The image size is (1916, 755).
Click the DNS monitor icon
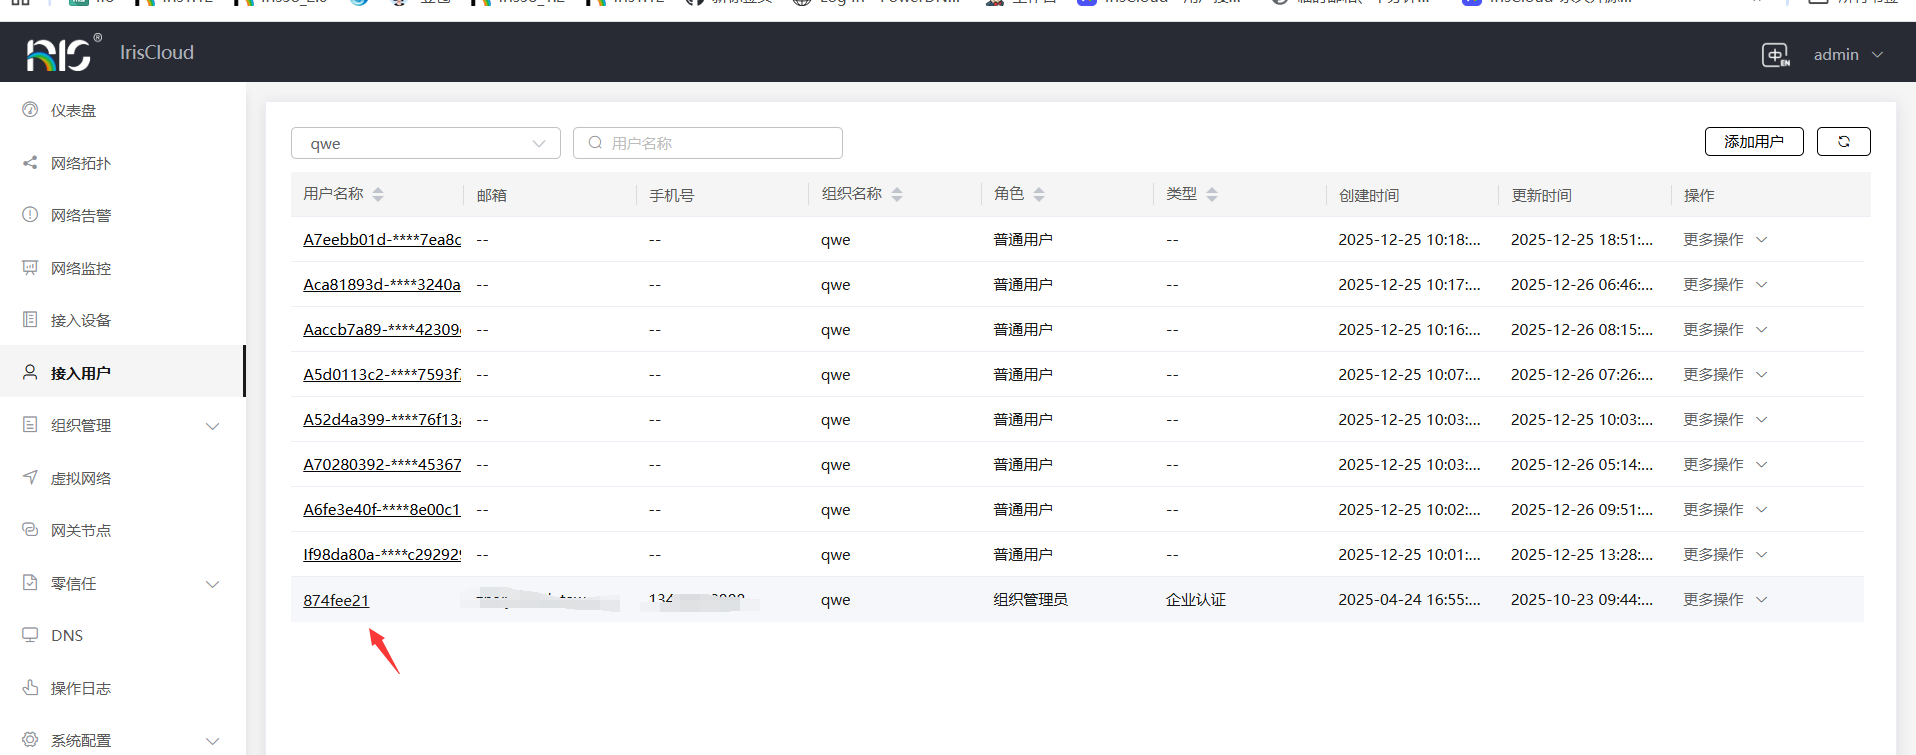[30, 635]
